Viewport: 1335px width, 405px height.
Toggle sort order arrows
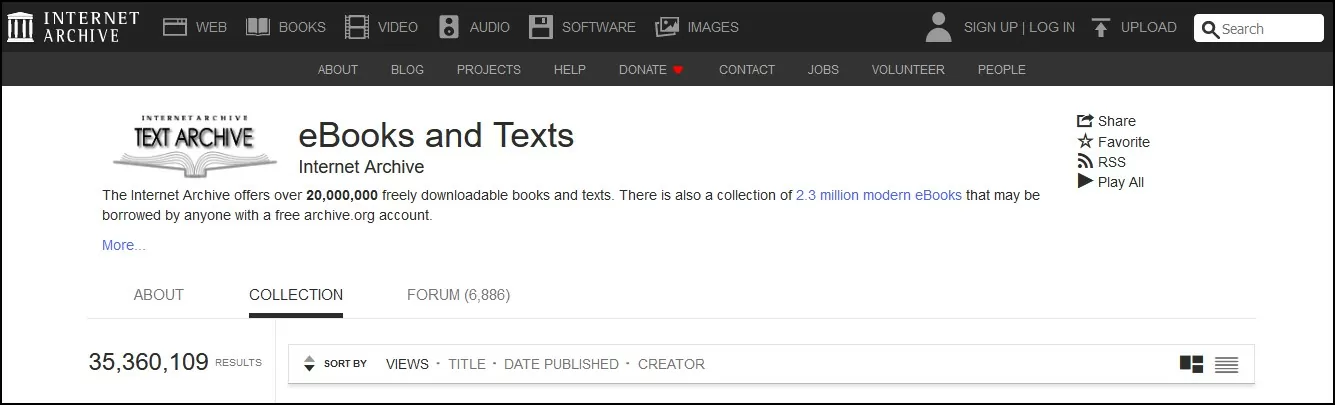309,364
